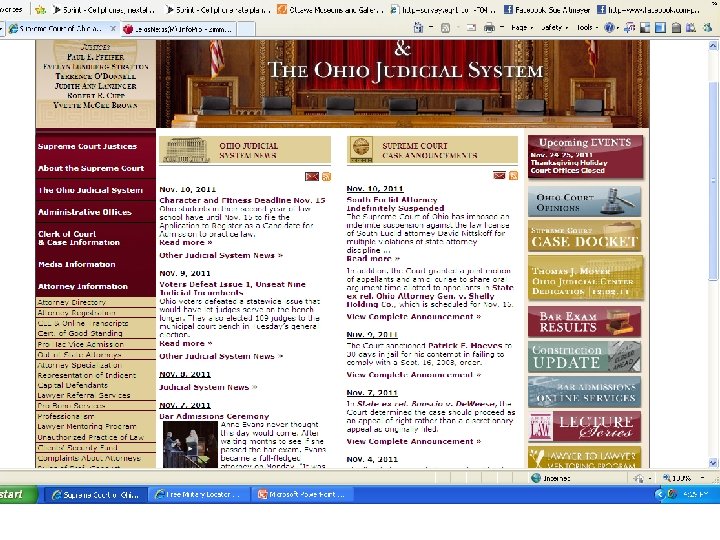This screenshot has width=720, height=540.
Task: Click the Internet zone globe in status bar
Action: coord(535,478)
